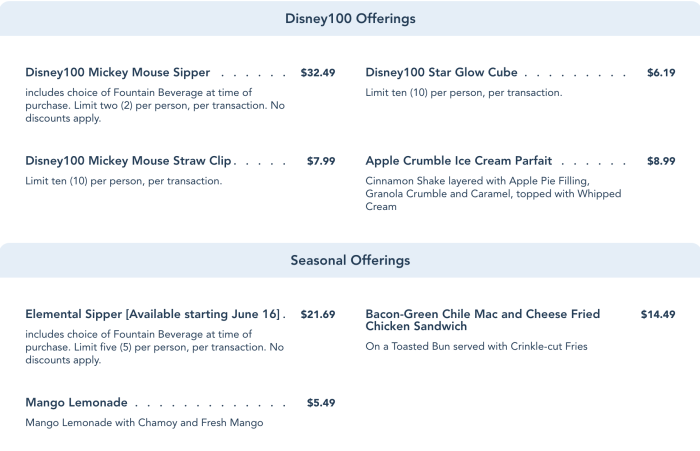Click the $14.49 sandwich price
This screenshot has height=451, width=700.
click(x=658, y=314)
